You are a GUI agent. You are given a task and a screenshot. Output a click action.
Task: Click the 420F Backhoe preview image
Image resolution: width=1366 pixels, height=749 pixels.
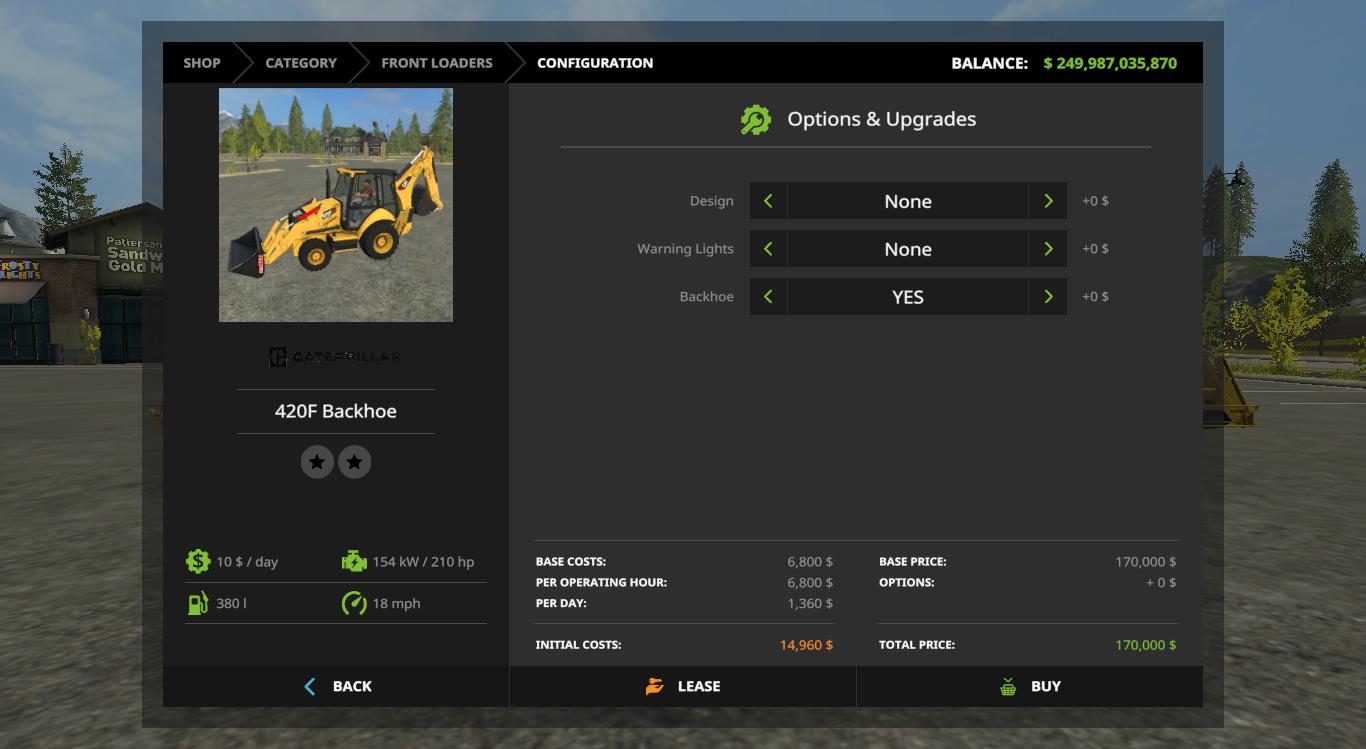coord(335,205)
